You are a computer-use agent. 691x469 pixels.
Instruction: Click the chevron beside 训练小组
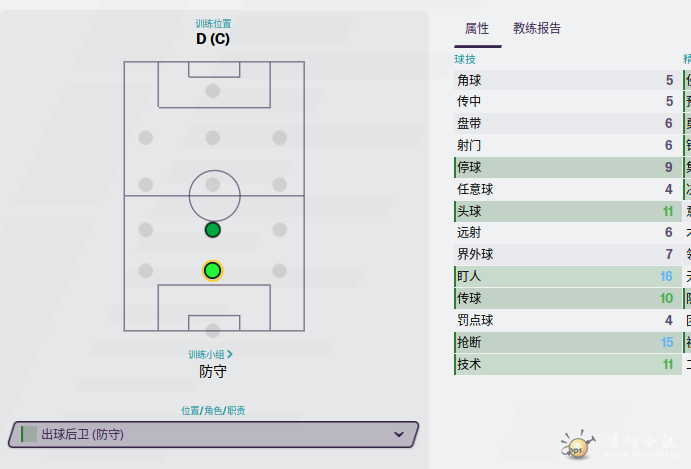pyautogui.click(x=230, y=354)
